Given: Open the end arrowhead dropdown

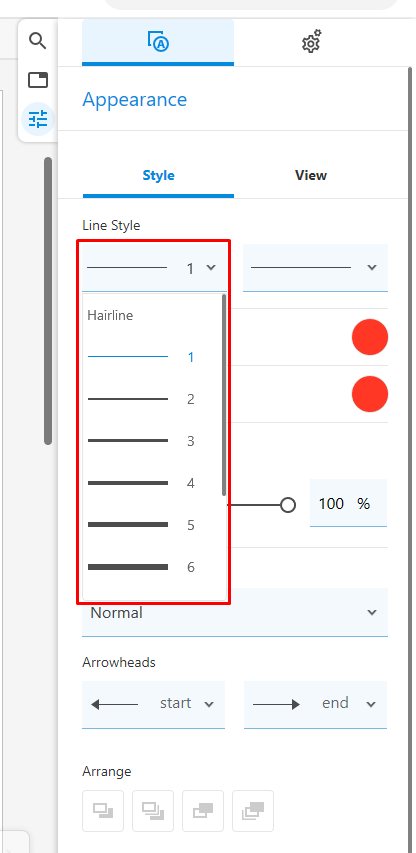Looking at the screenshot, I should click(x=315, y=704).
